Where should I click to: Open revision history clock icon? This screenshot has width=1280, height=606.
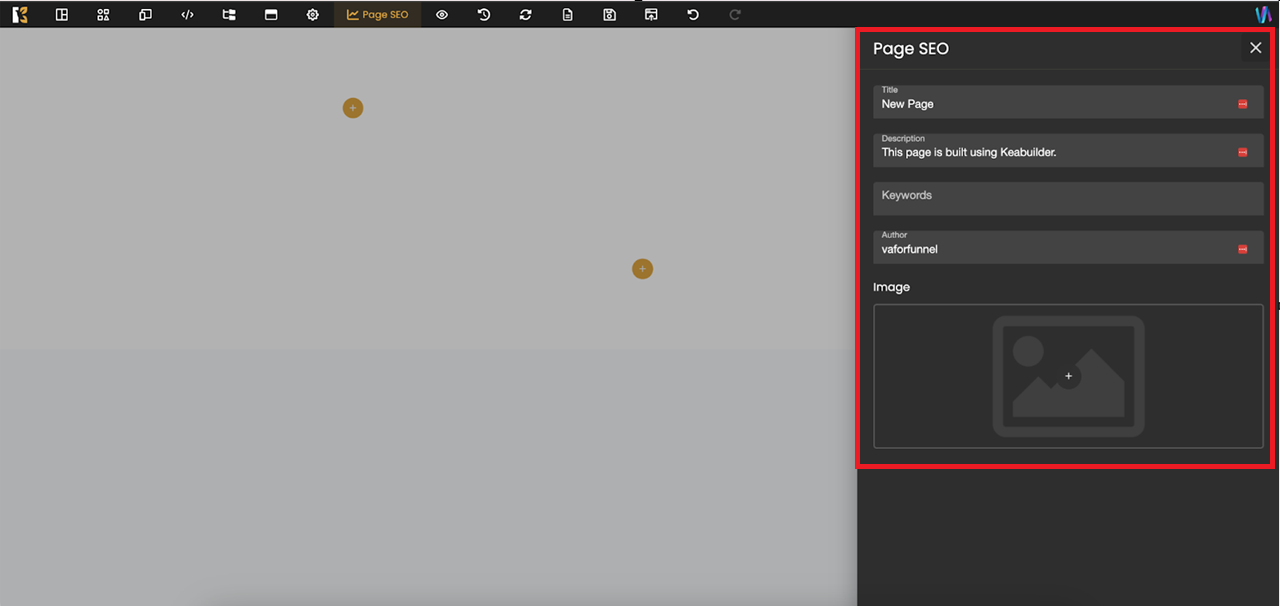484,15
